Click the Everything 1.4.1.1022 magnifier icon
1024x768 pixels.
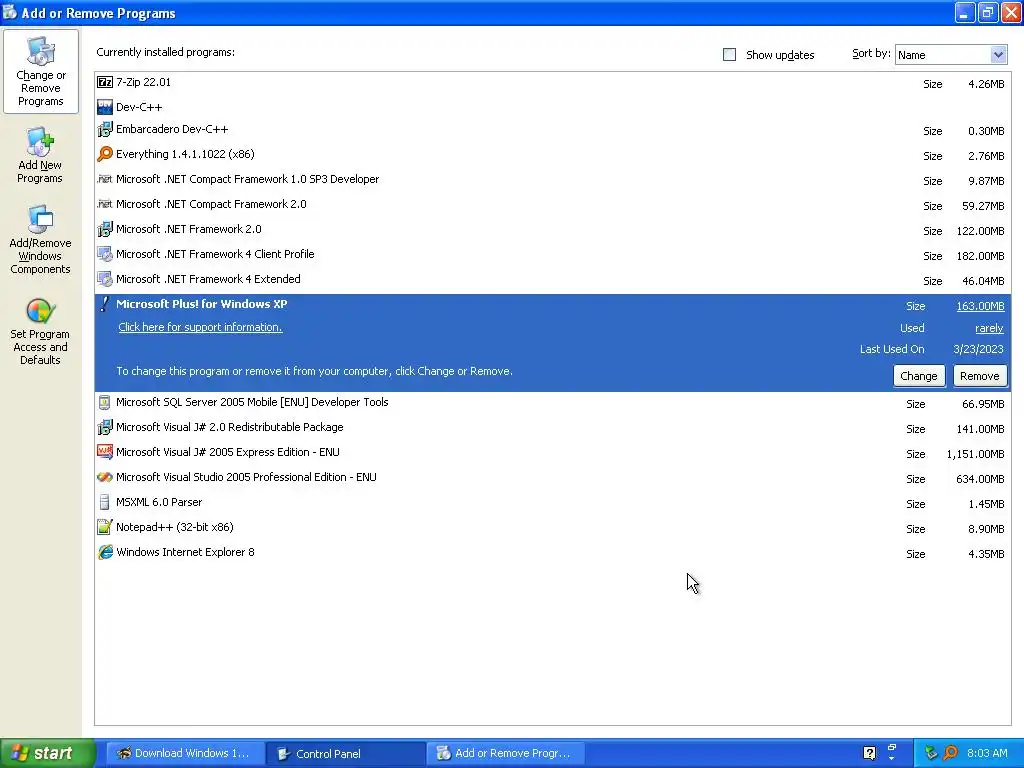[104, 154]
